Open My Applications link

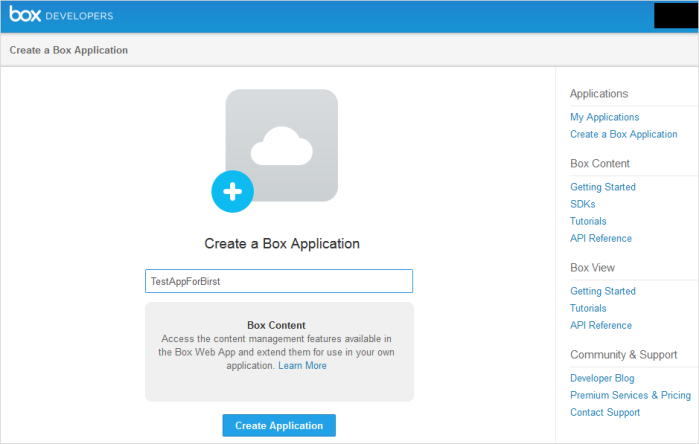[x=604, y=117]
